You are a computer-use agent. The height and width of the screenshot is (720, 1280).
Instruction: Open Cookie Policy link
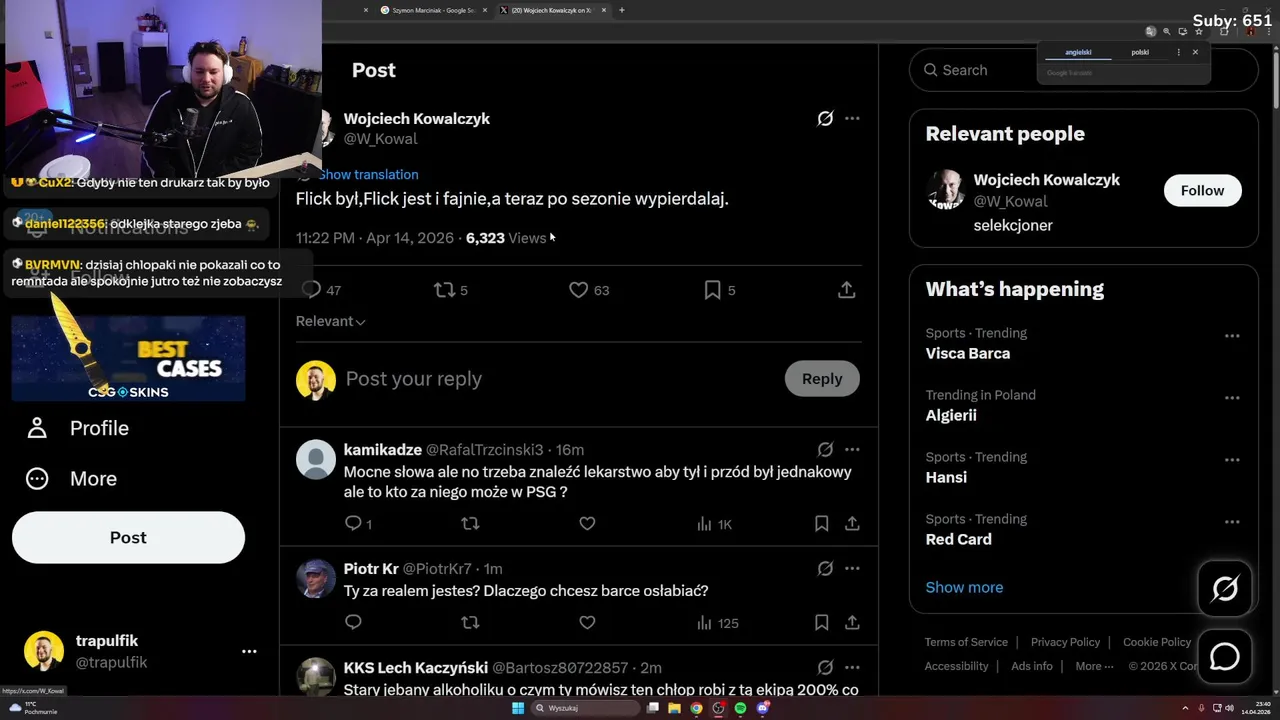point(1157,642)
